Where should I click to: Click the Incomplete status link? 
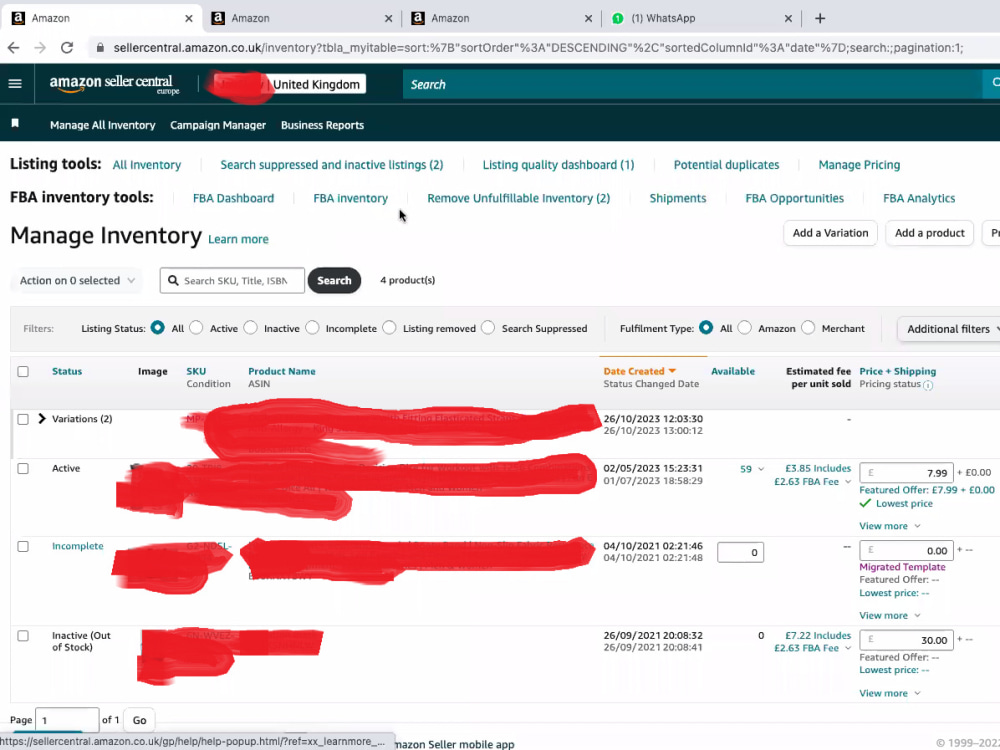tap(78, 546)
